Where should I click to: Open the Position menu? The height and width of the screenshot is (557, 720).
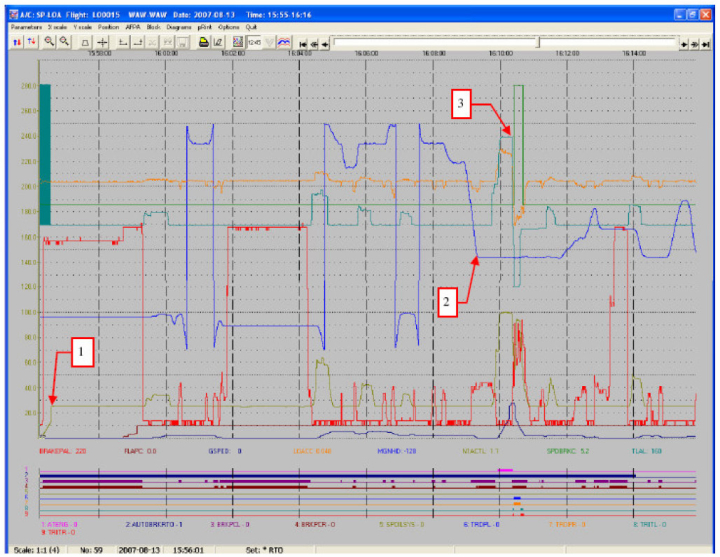click(x=108, y=28)
